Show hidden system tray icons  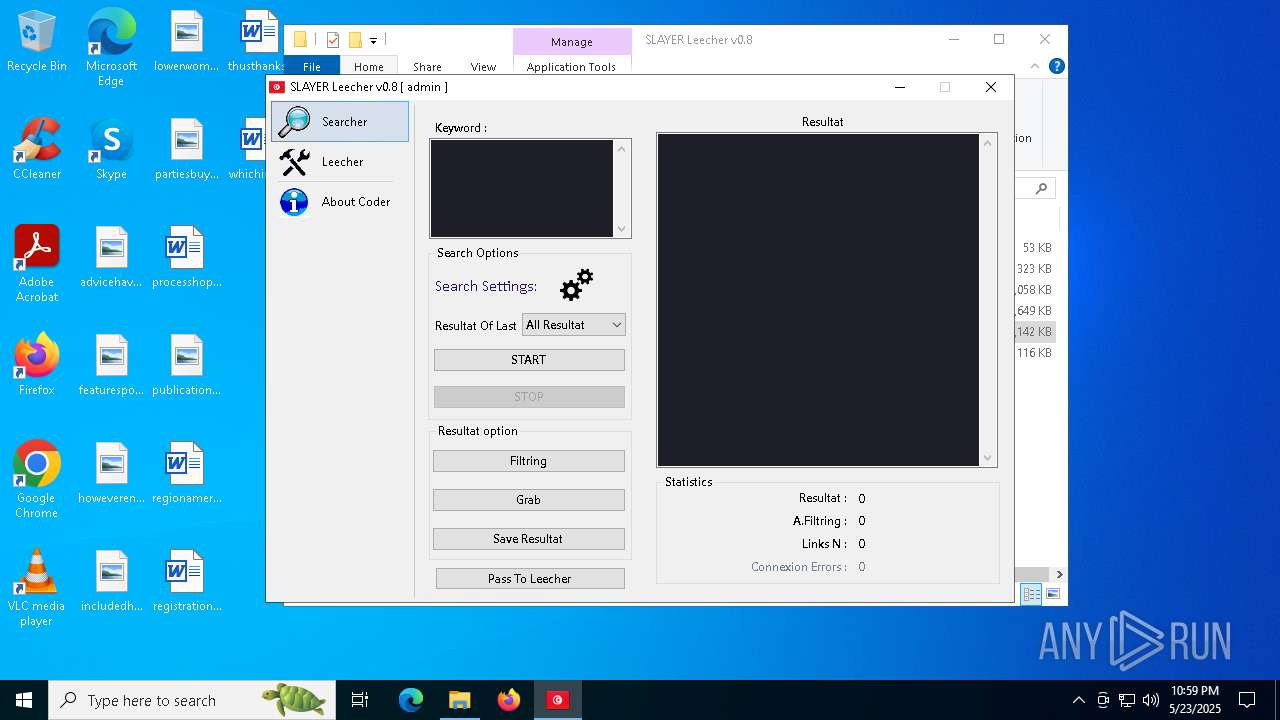1078,700
